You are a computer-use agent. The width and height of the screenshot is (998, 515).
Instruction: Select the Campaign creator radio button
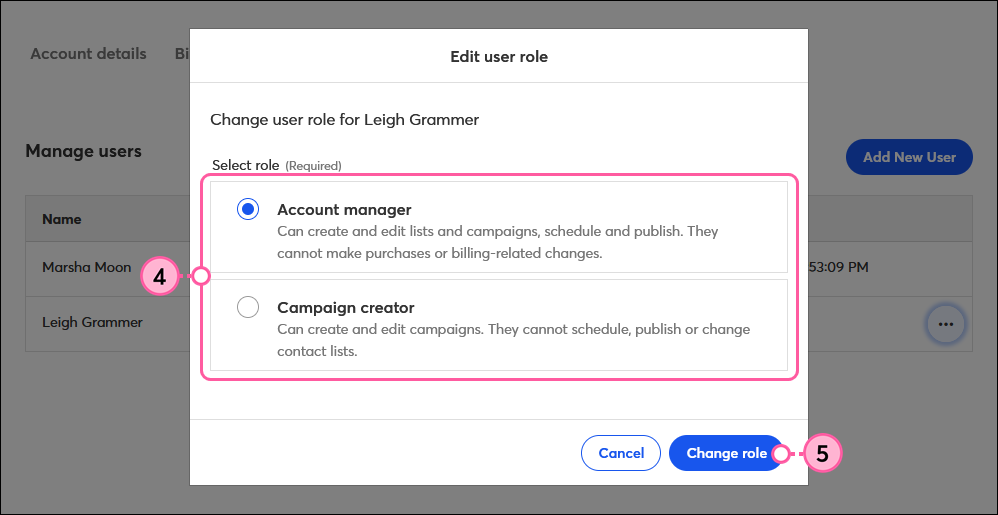point(248,307)
